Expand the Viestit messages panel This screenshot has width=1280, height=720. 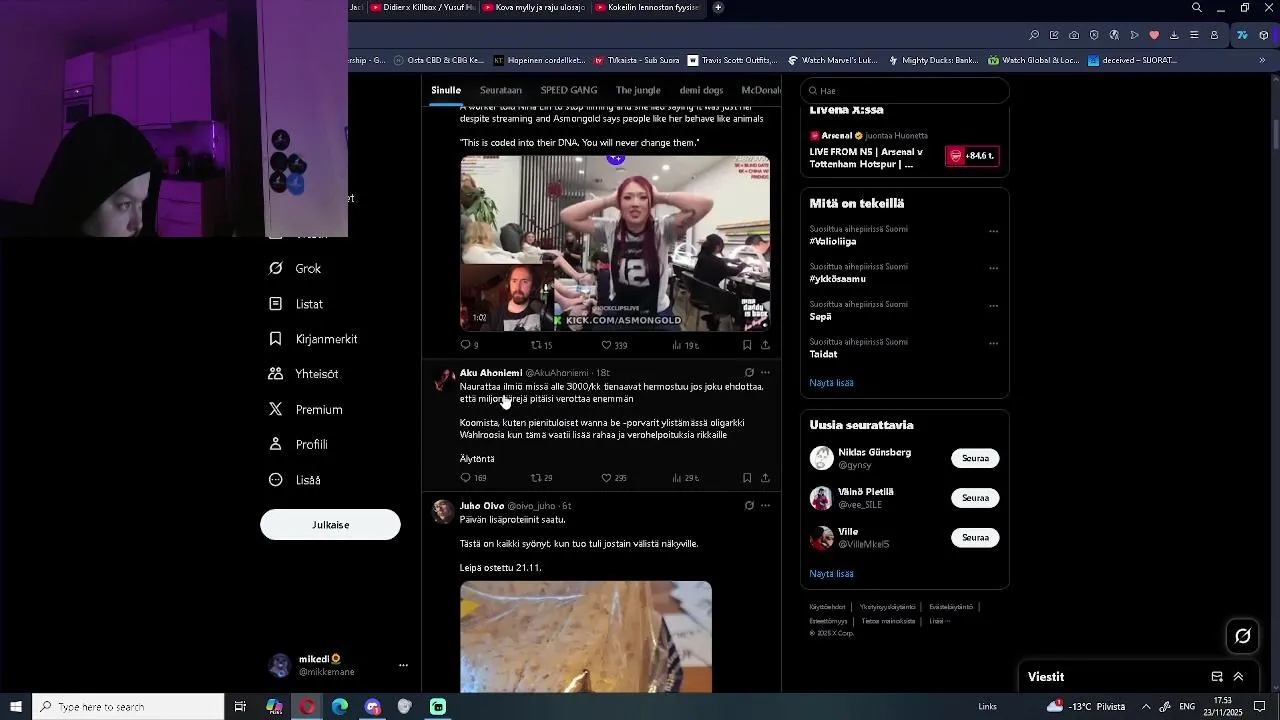pyautogui.click(x=1238, y=677)
